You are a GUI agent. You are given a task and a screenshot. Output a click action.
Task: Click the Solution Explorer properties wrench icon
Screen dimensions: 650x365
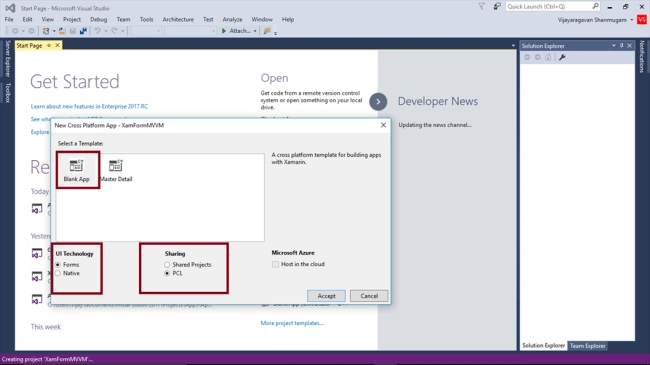[x=562, y=57]
